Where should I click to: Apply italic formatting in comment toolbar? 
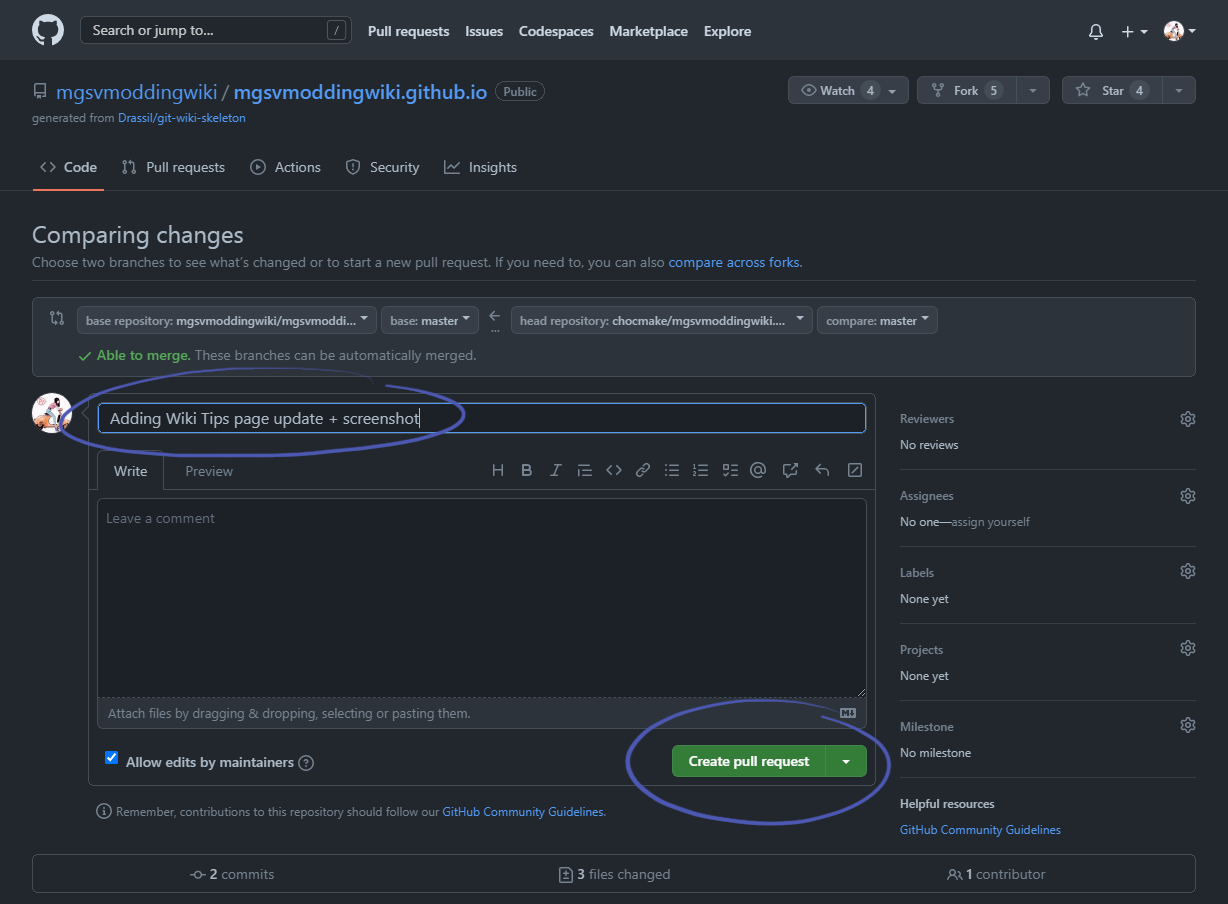(556, 470)
